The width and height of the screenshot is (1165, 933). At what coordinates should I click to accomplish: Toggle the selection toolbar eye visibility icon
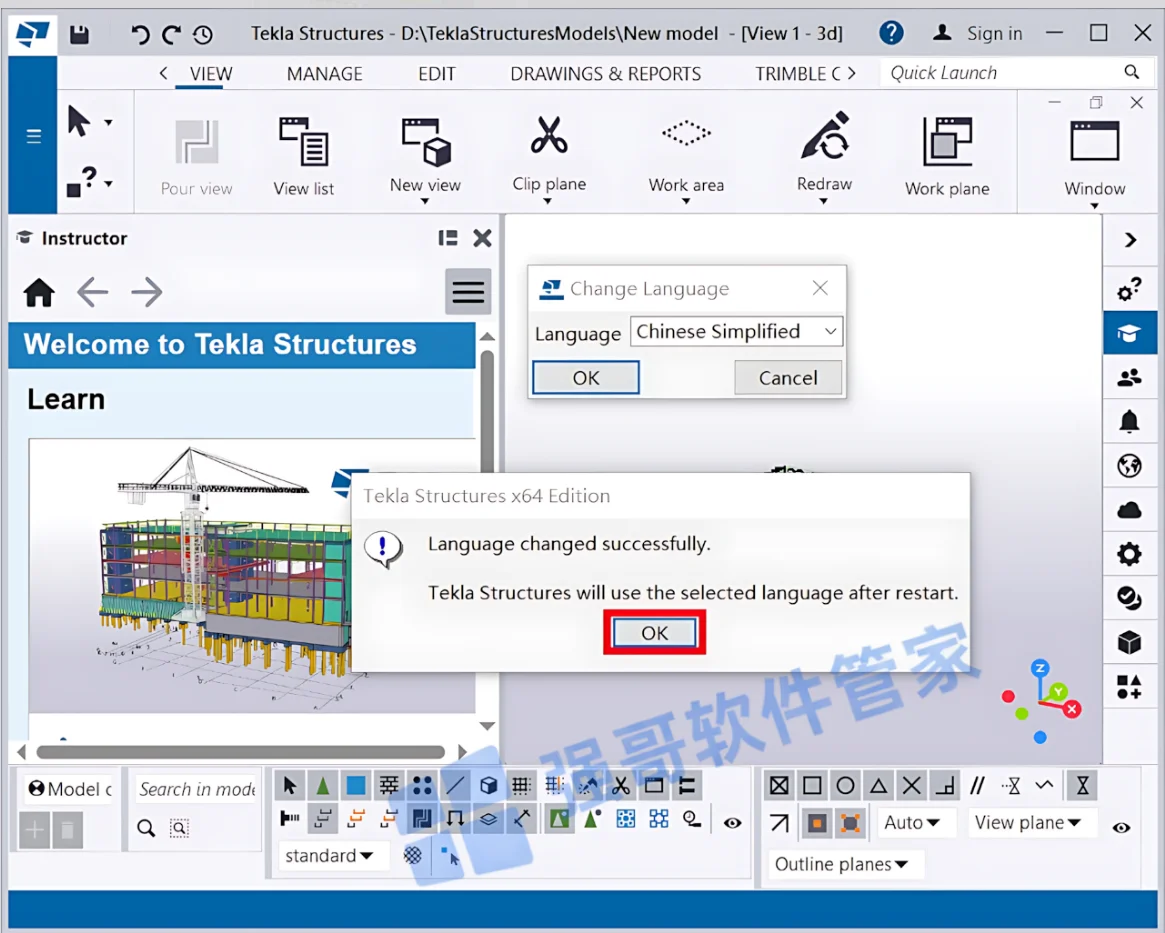tap(733, 822)
